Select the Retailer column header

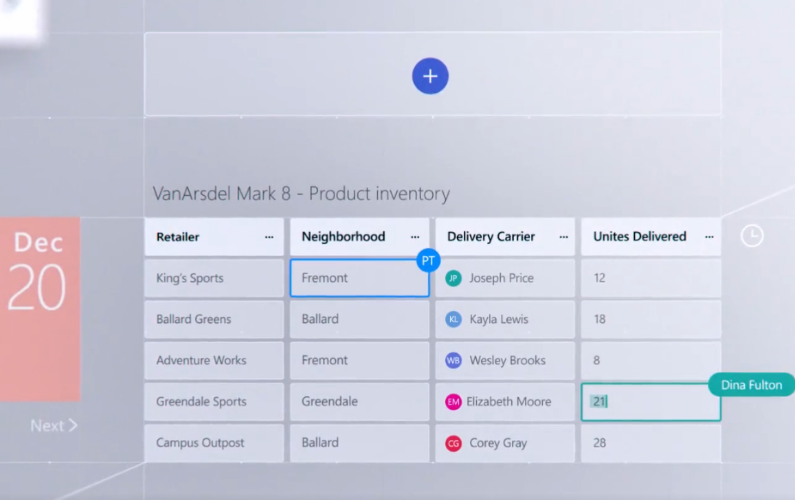[x=214, y=237]
